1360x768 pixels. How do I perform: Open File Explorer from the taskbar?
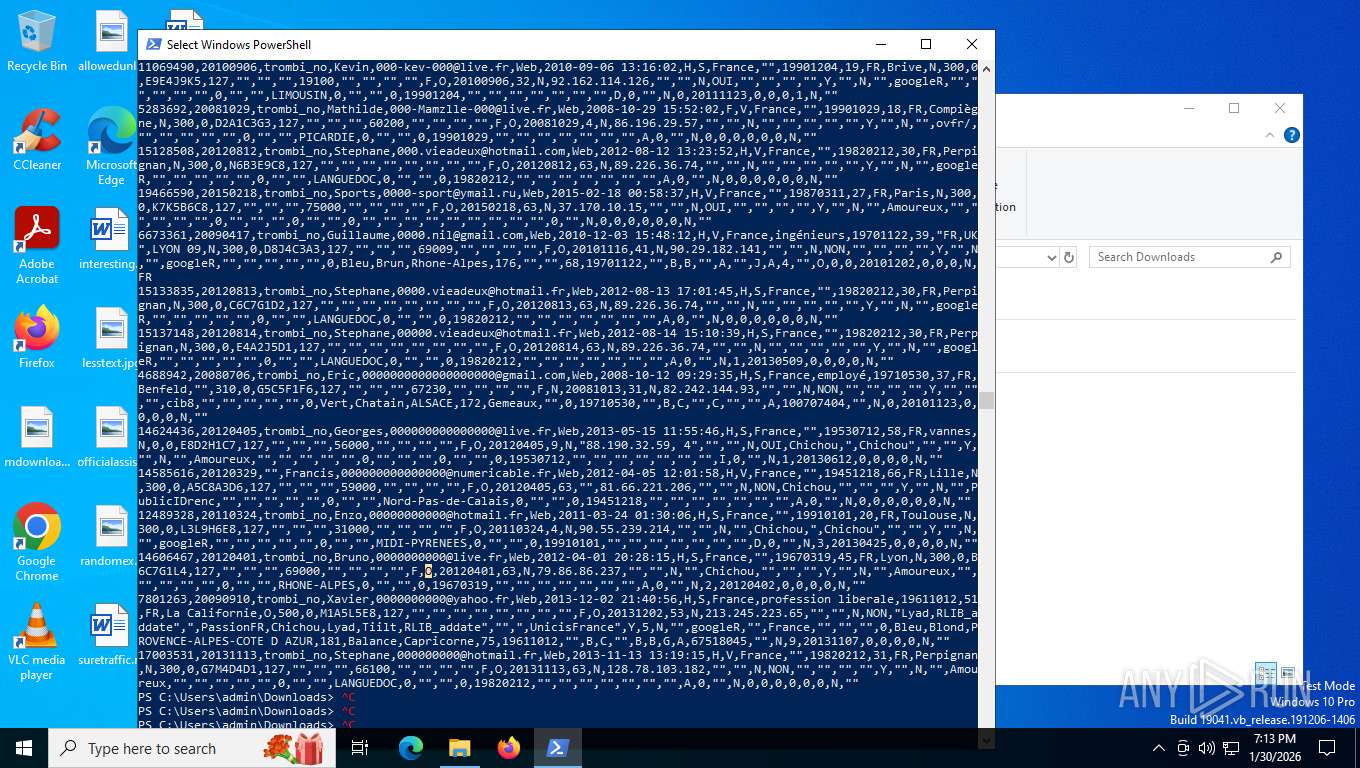(x=459, y=748)
